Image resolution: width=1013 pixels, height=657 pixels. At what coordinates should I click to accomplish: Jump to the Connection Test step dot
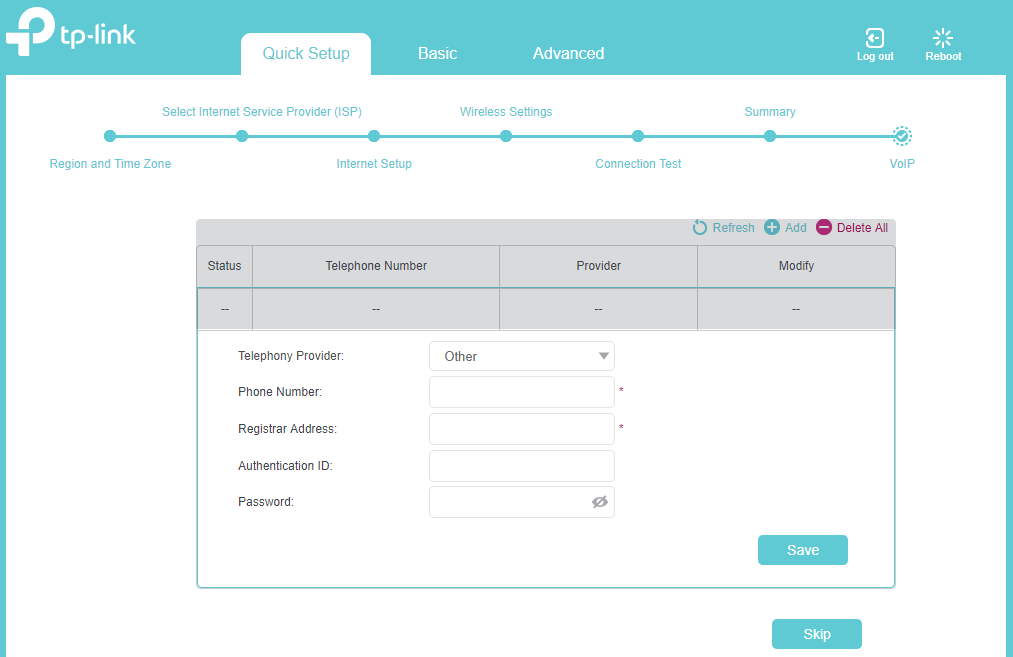(638, 136)
